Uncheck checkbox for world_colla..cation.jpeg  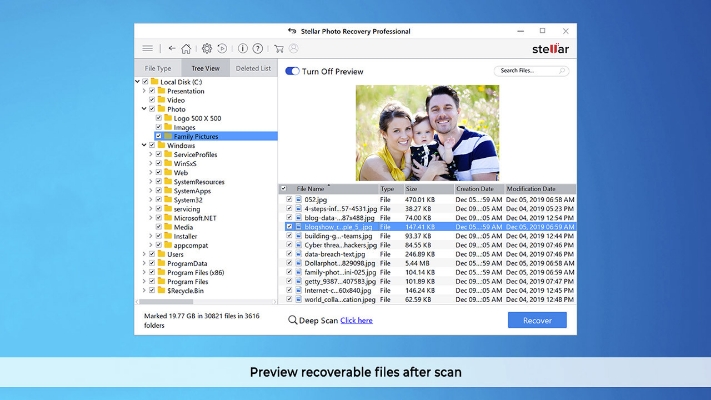(289, 299)
